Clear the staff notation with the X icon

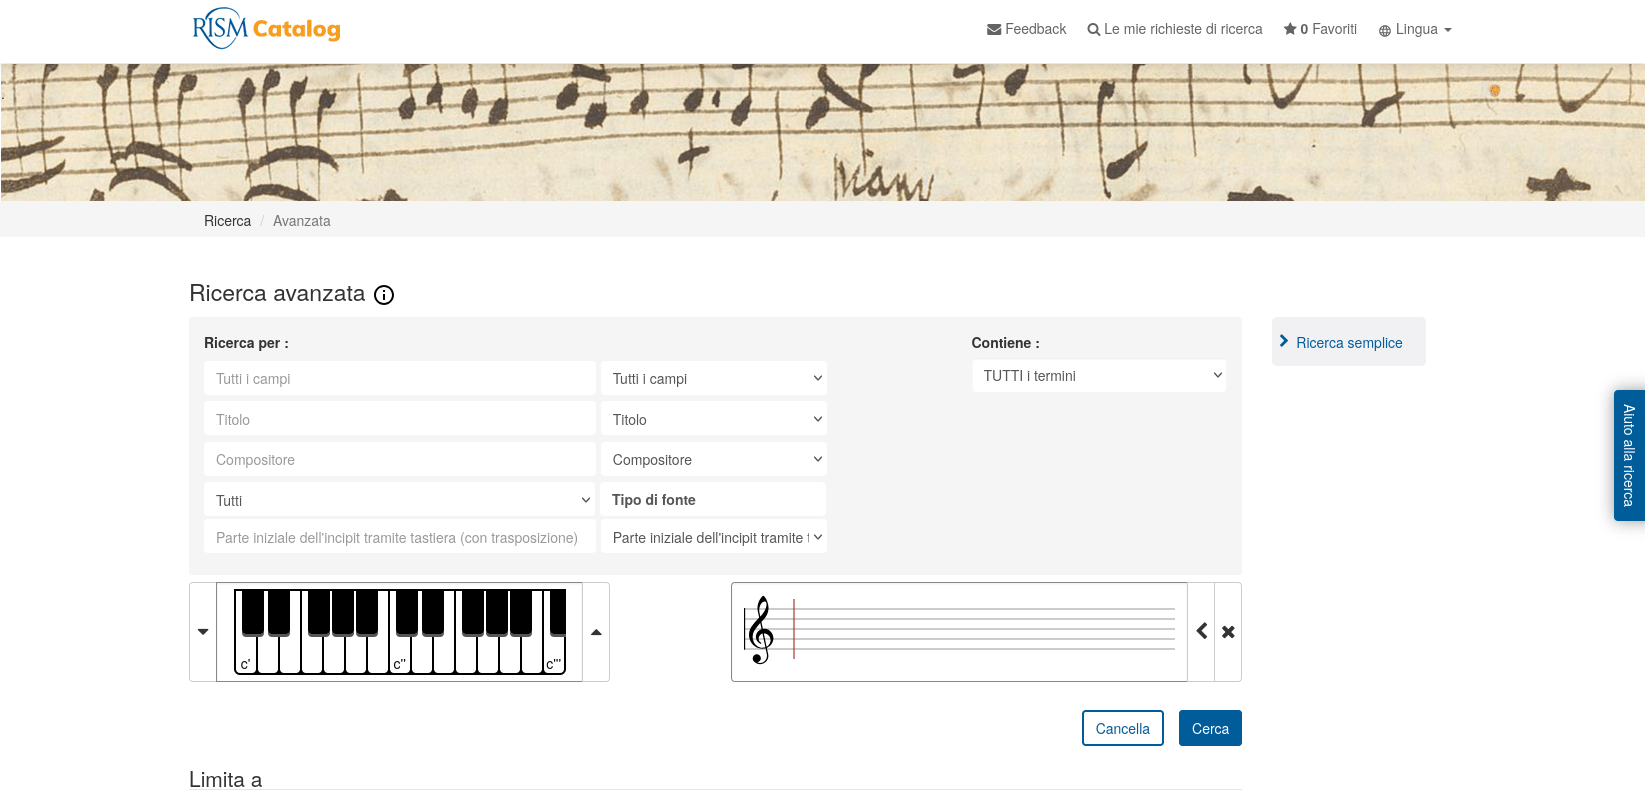pyautogui.click(x=1228, y=632)
